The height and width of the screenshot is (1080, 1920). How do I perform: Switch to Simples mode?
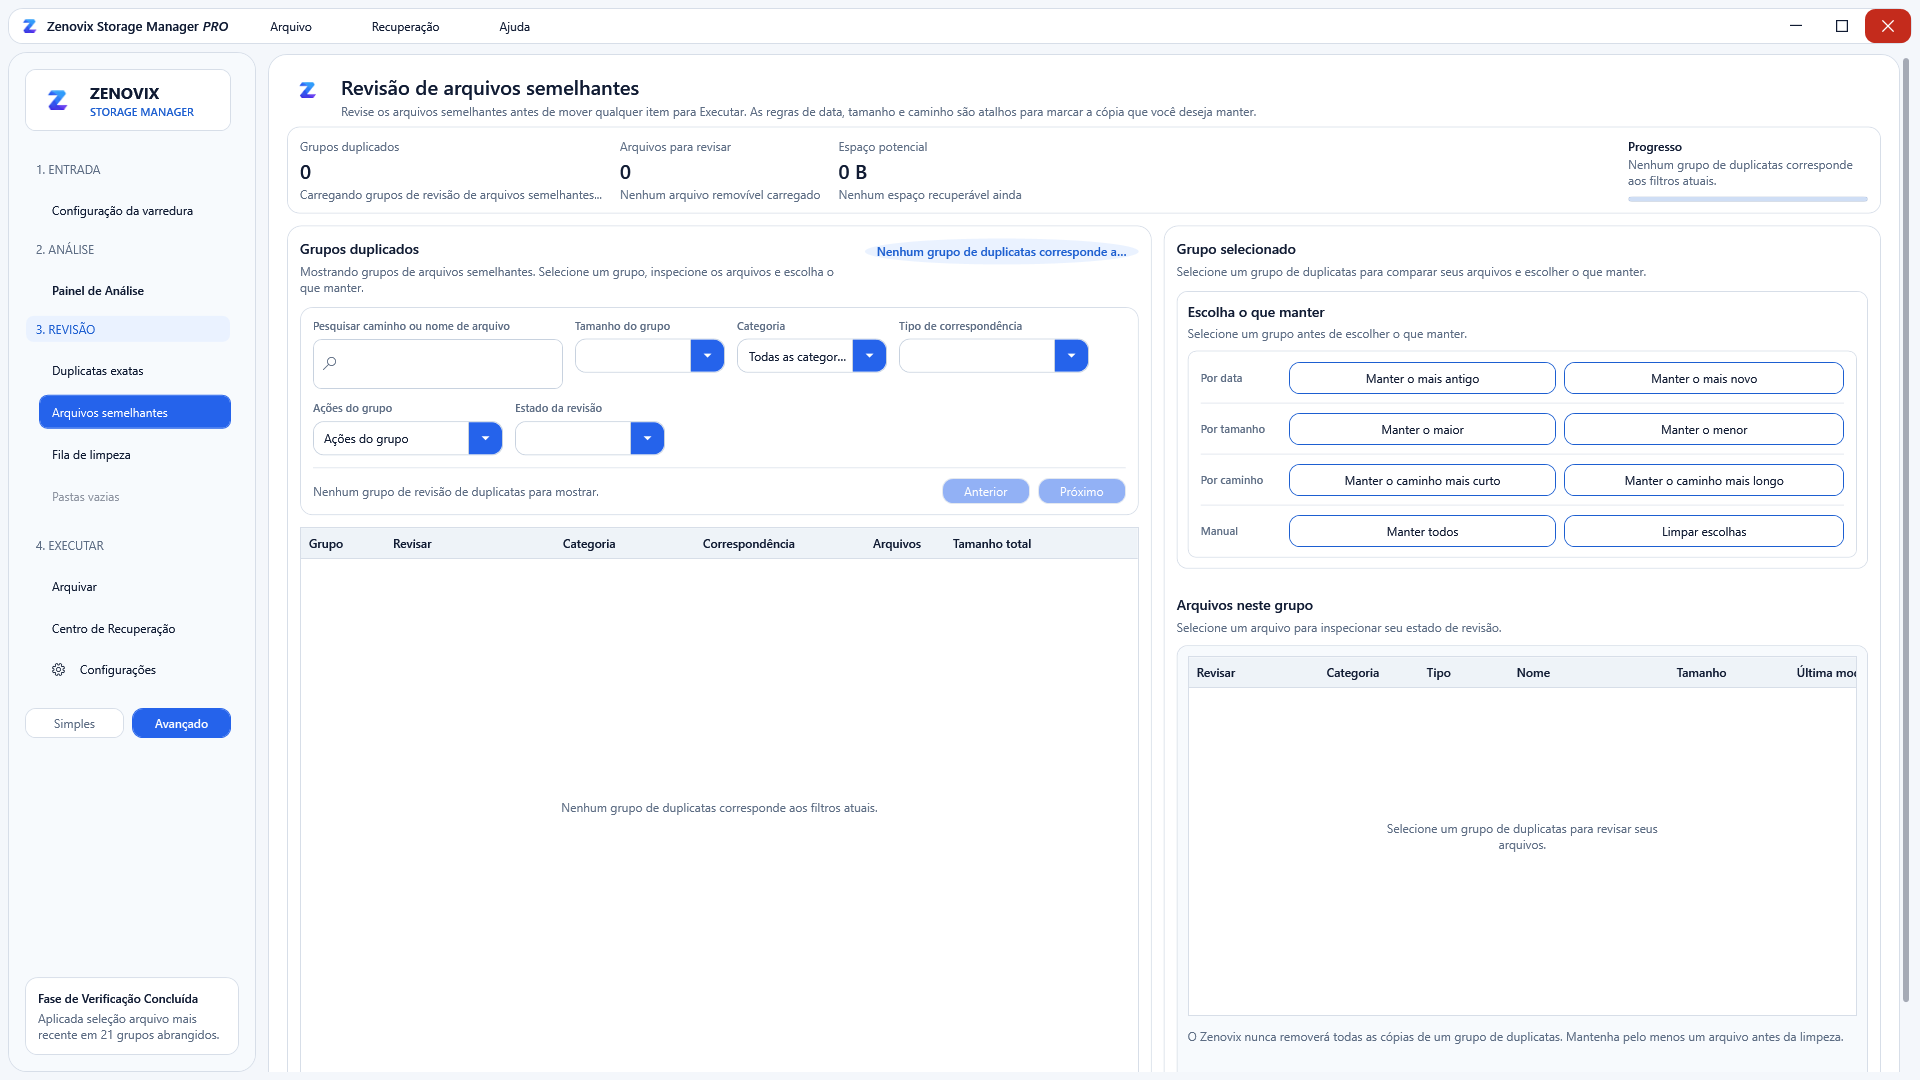pos(74,723)
